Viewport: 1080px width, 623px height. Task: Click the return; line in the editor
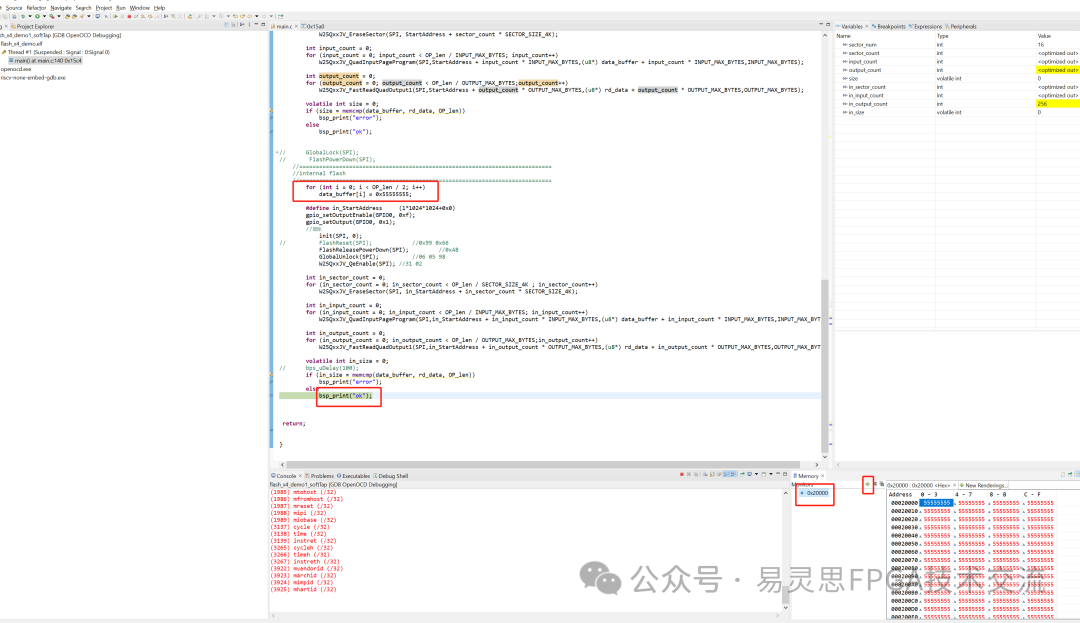click(293, 423)
